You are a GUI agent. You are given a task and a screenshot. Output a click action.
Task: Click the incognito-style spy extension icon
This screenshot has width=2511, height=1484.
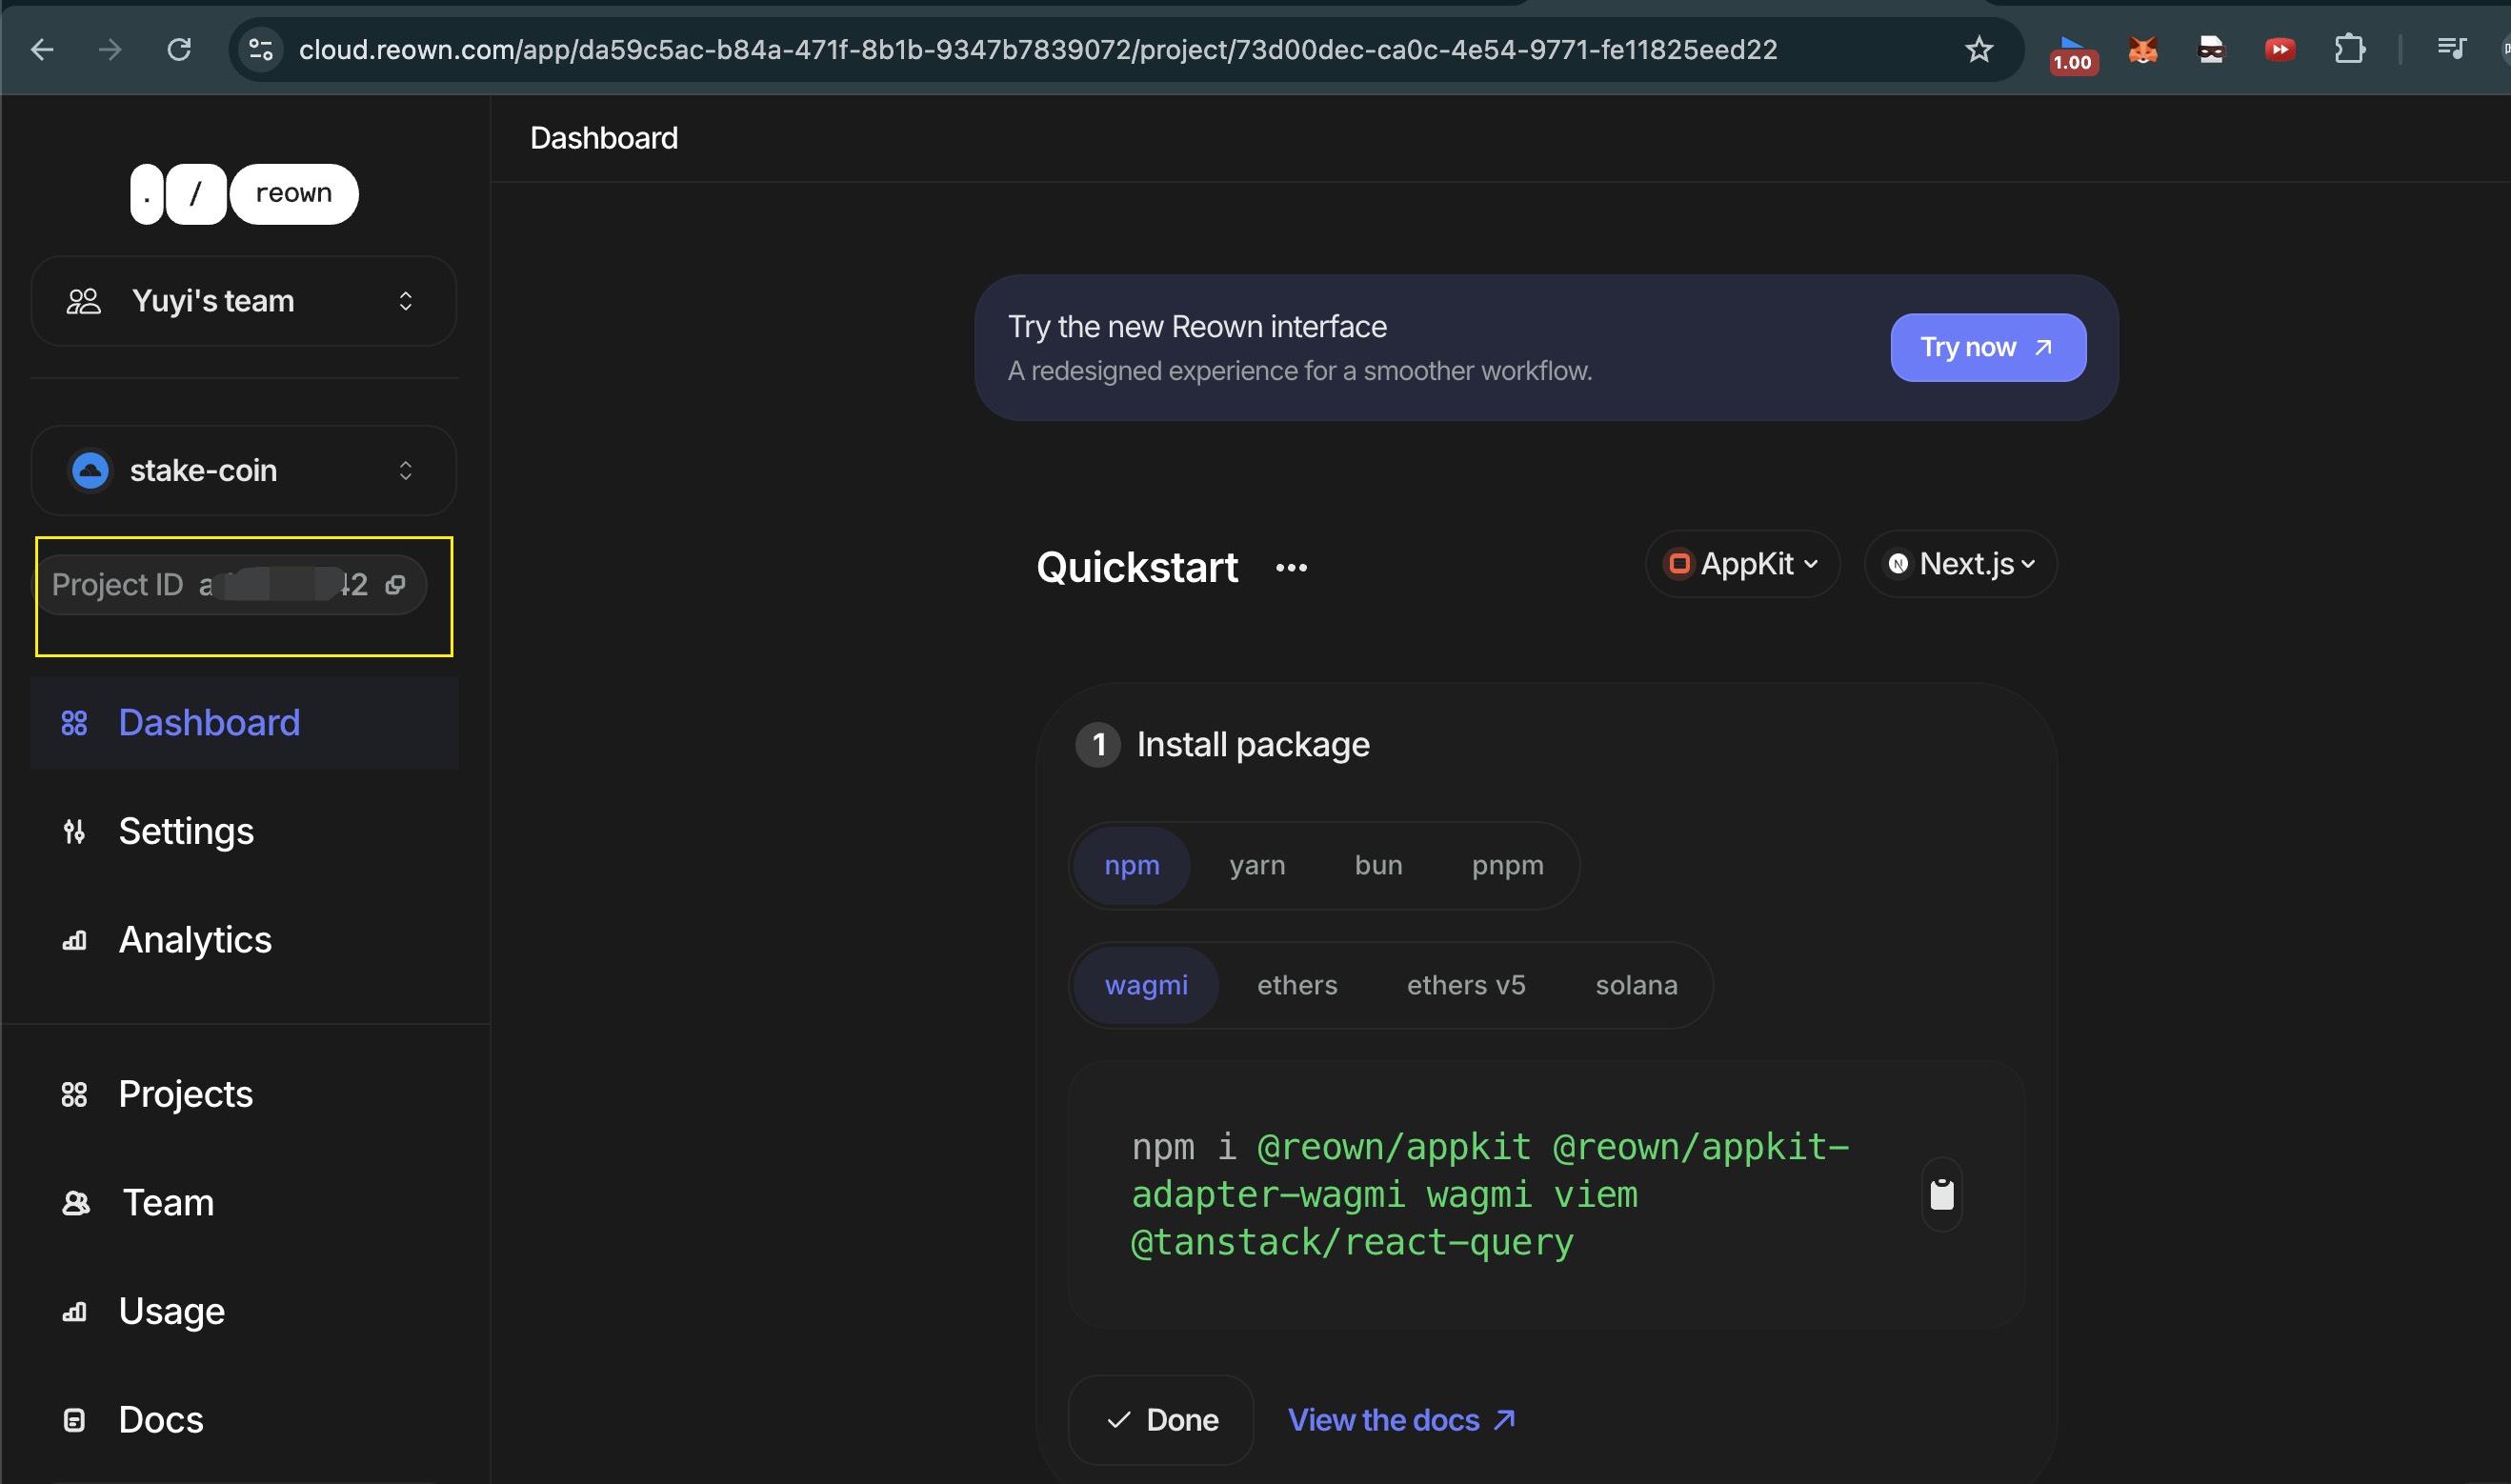click(2211, 49)
